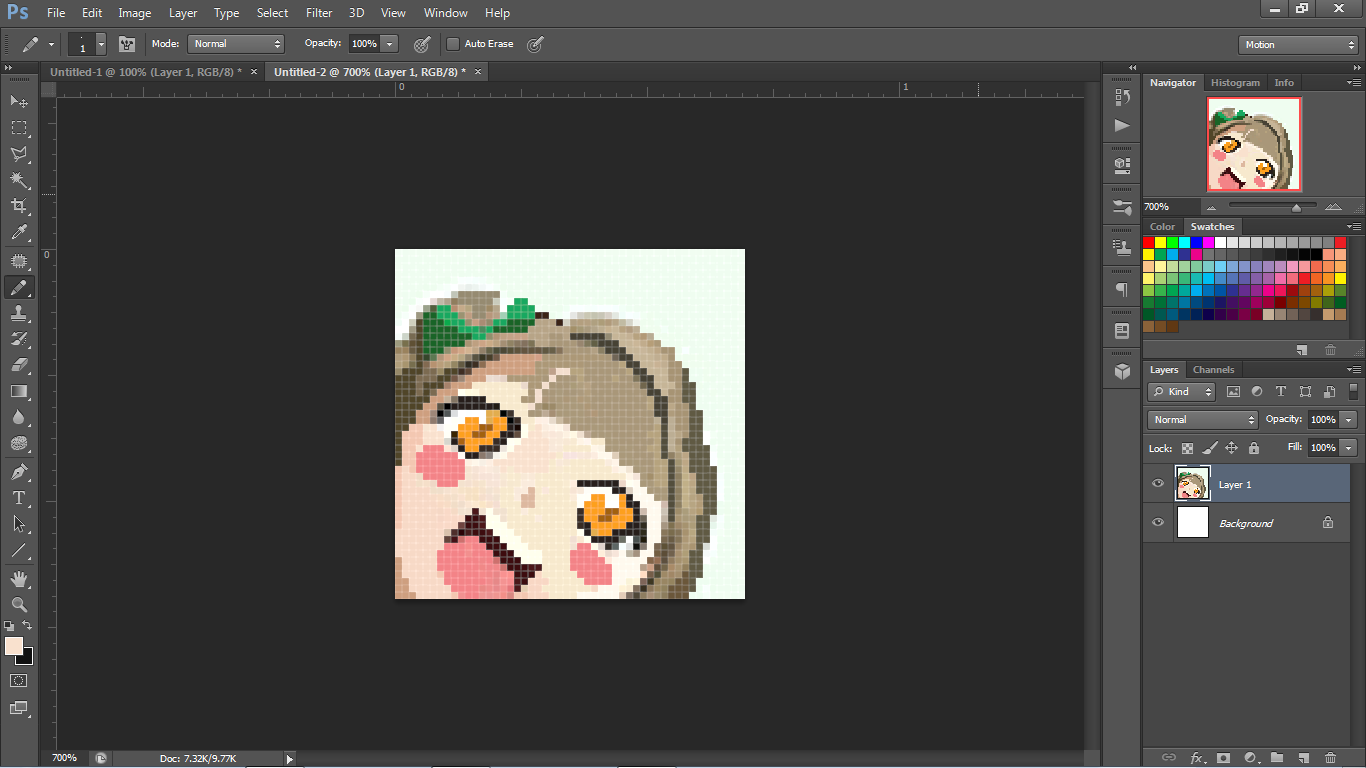
Task: Select the Pencil tool in the toolbox
Action: pyautogui.click(x=19, y=287)
